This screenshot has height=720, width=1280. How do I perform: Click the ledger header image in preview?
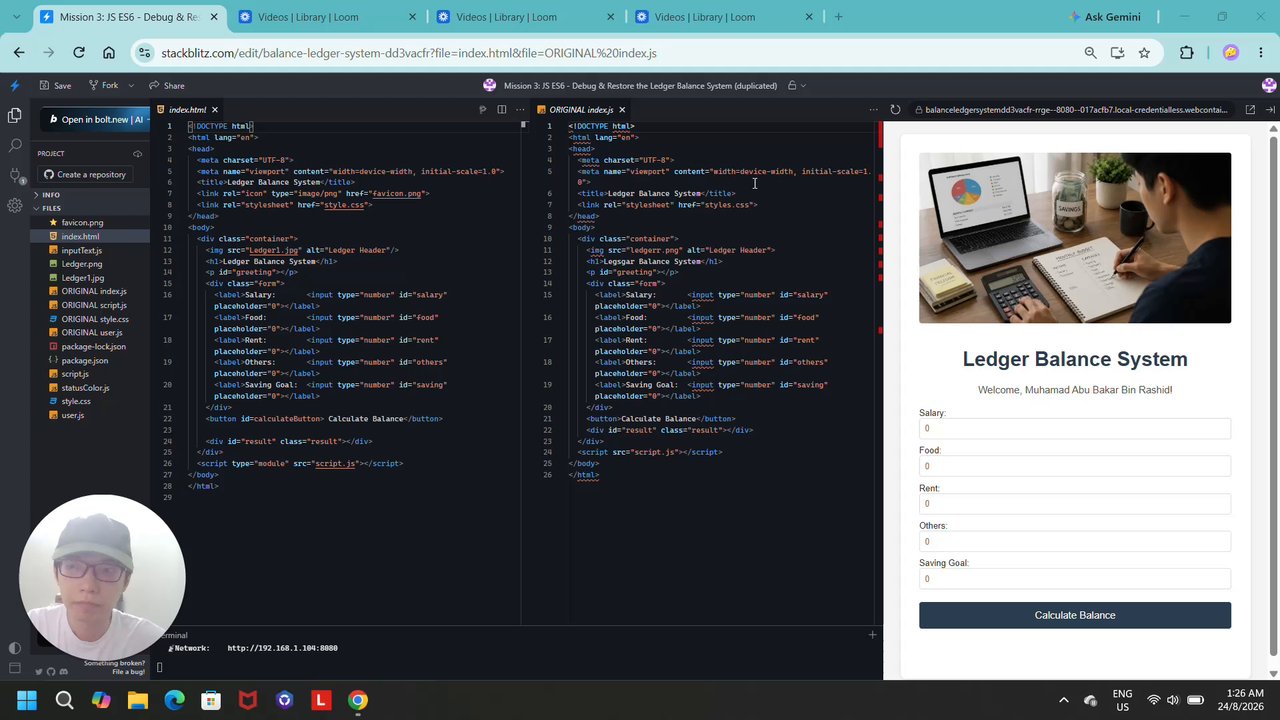(1075, 238)
